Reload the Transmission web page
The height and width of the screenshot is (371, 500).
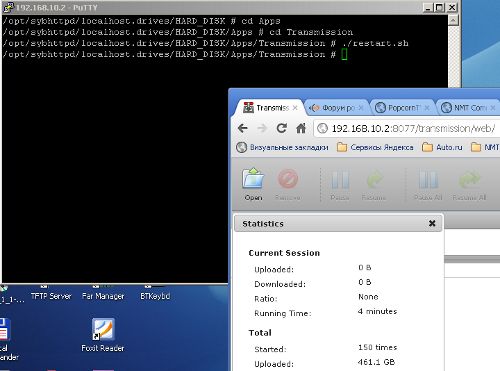click(282, 128)
